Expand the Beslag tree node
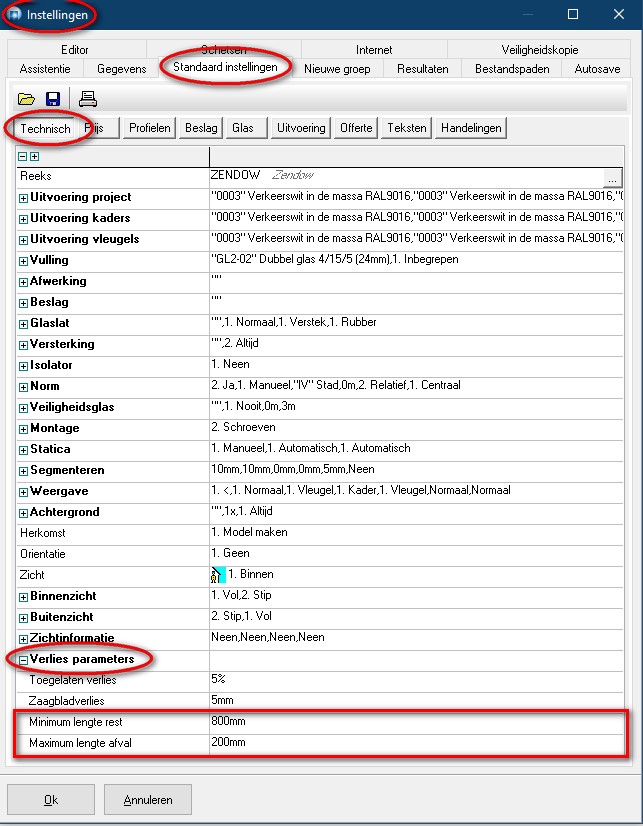This screenshot has width=643, height=826. click(23, 303)
